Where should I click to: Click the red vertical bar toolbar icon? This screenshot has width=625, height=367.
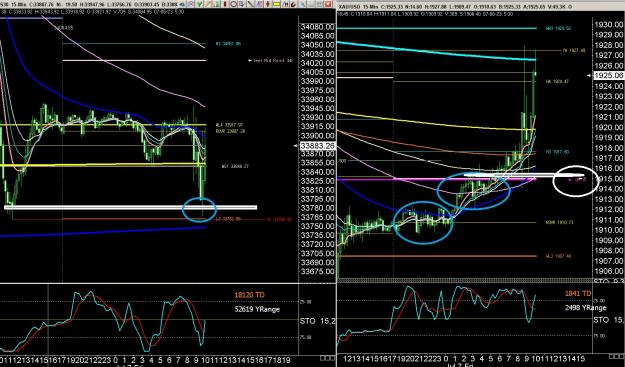[225, 4]
